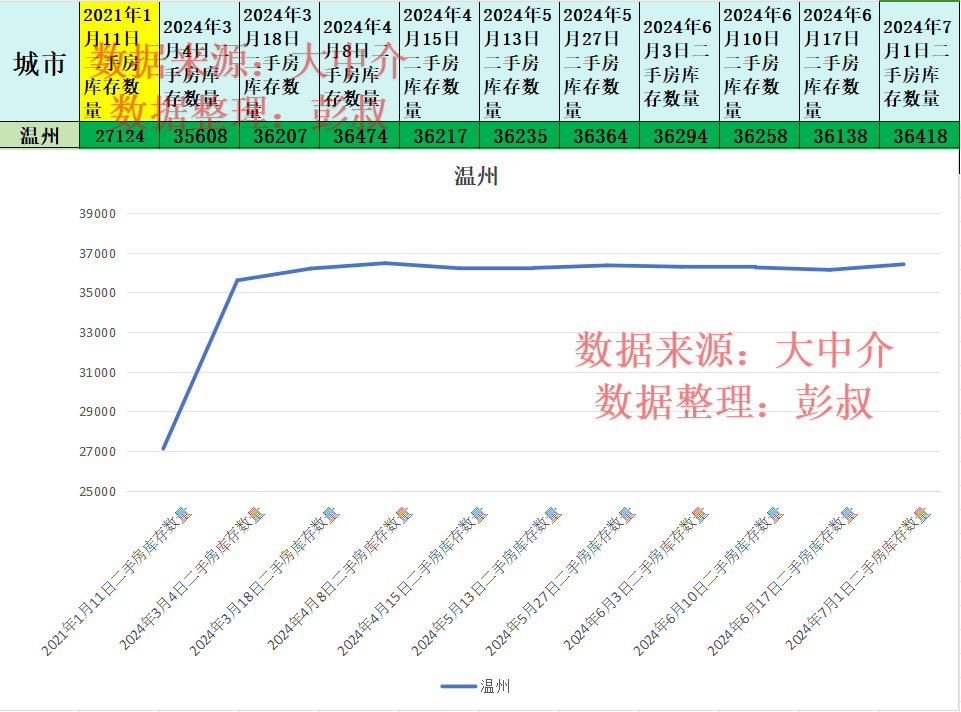The width and height of the screenshot is (961, 712).
Task: Click the 2024年6月3日 column header cell
Action: [679, 61]
